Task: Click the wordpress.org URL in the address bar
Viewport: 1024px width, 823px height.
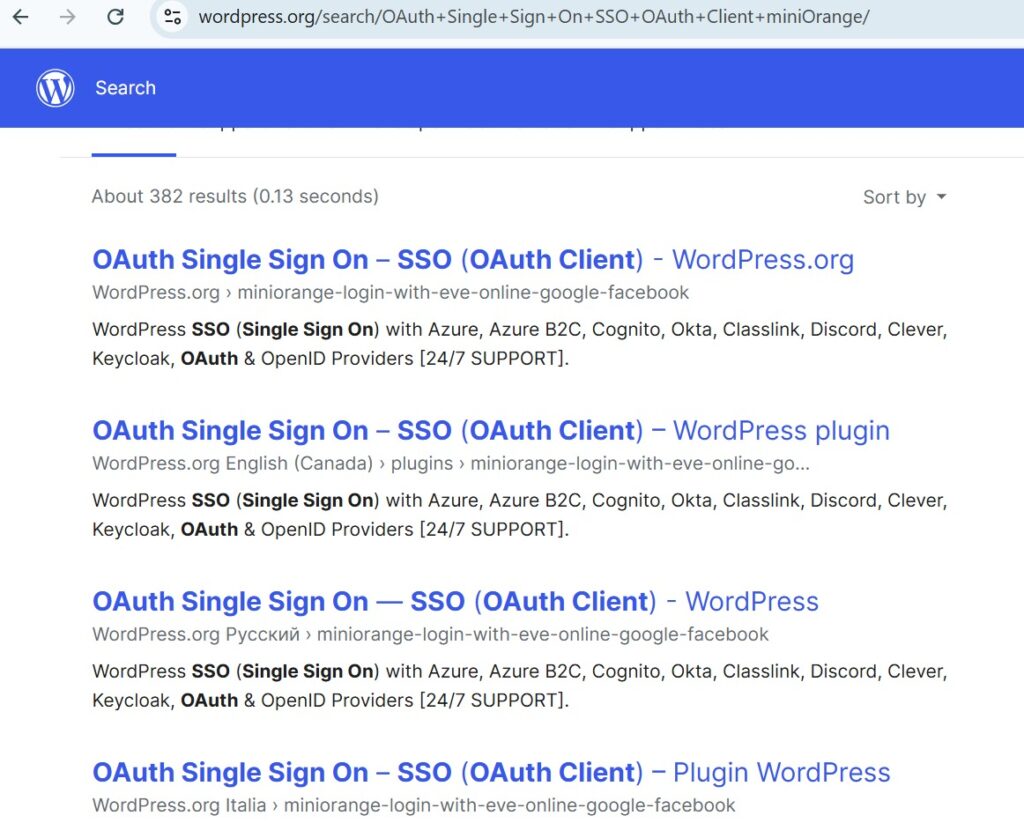Action: click(x=534, y=16)
